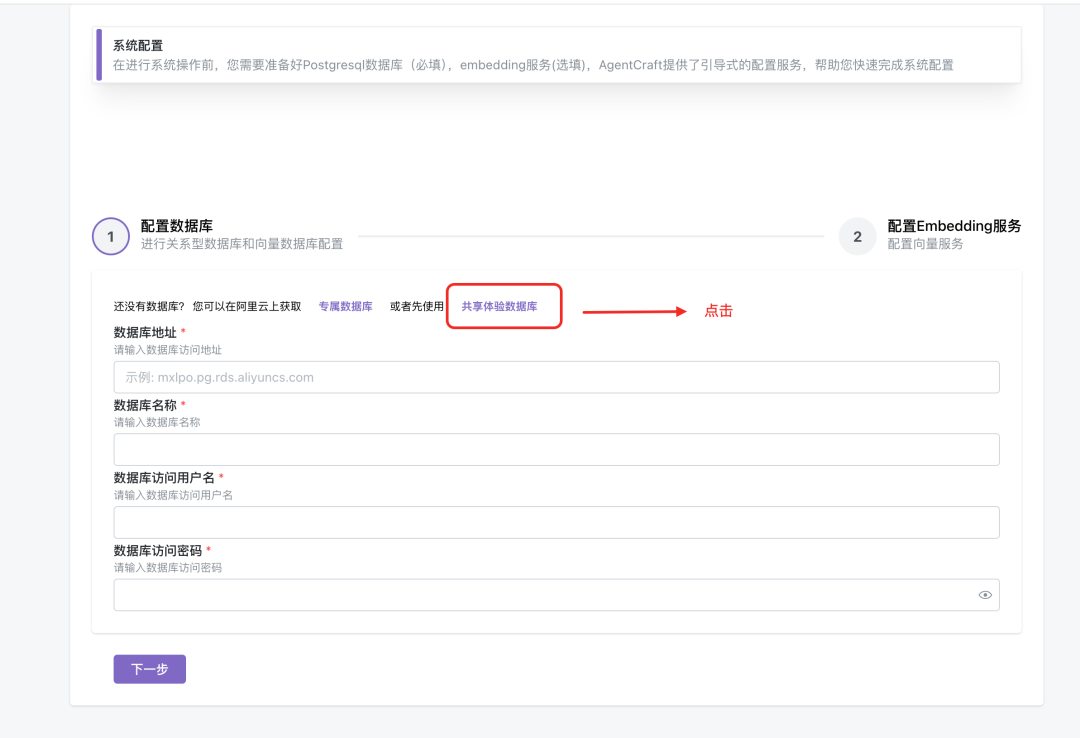Select the 配置数据库 step title
Viewport: 1080px width, 738px height.
click(177, 226)
